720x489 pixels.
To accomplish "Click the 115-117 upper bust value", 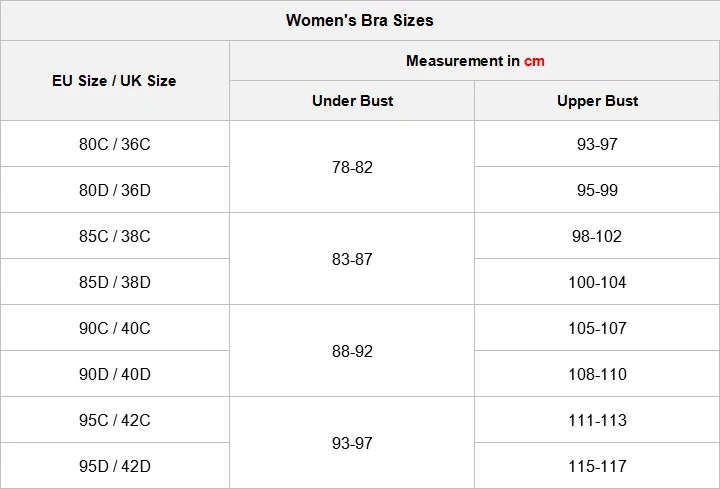I will 597,466.
